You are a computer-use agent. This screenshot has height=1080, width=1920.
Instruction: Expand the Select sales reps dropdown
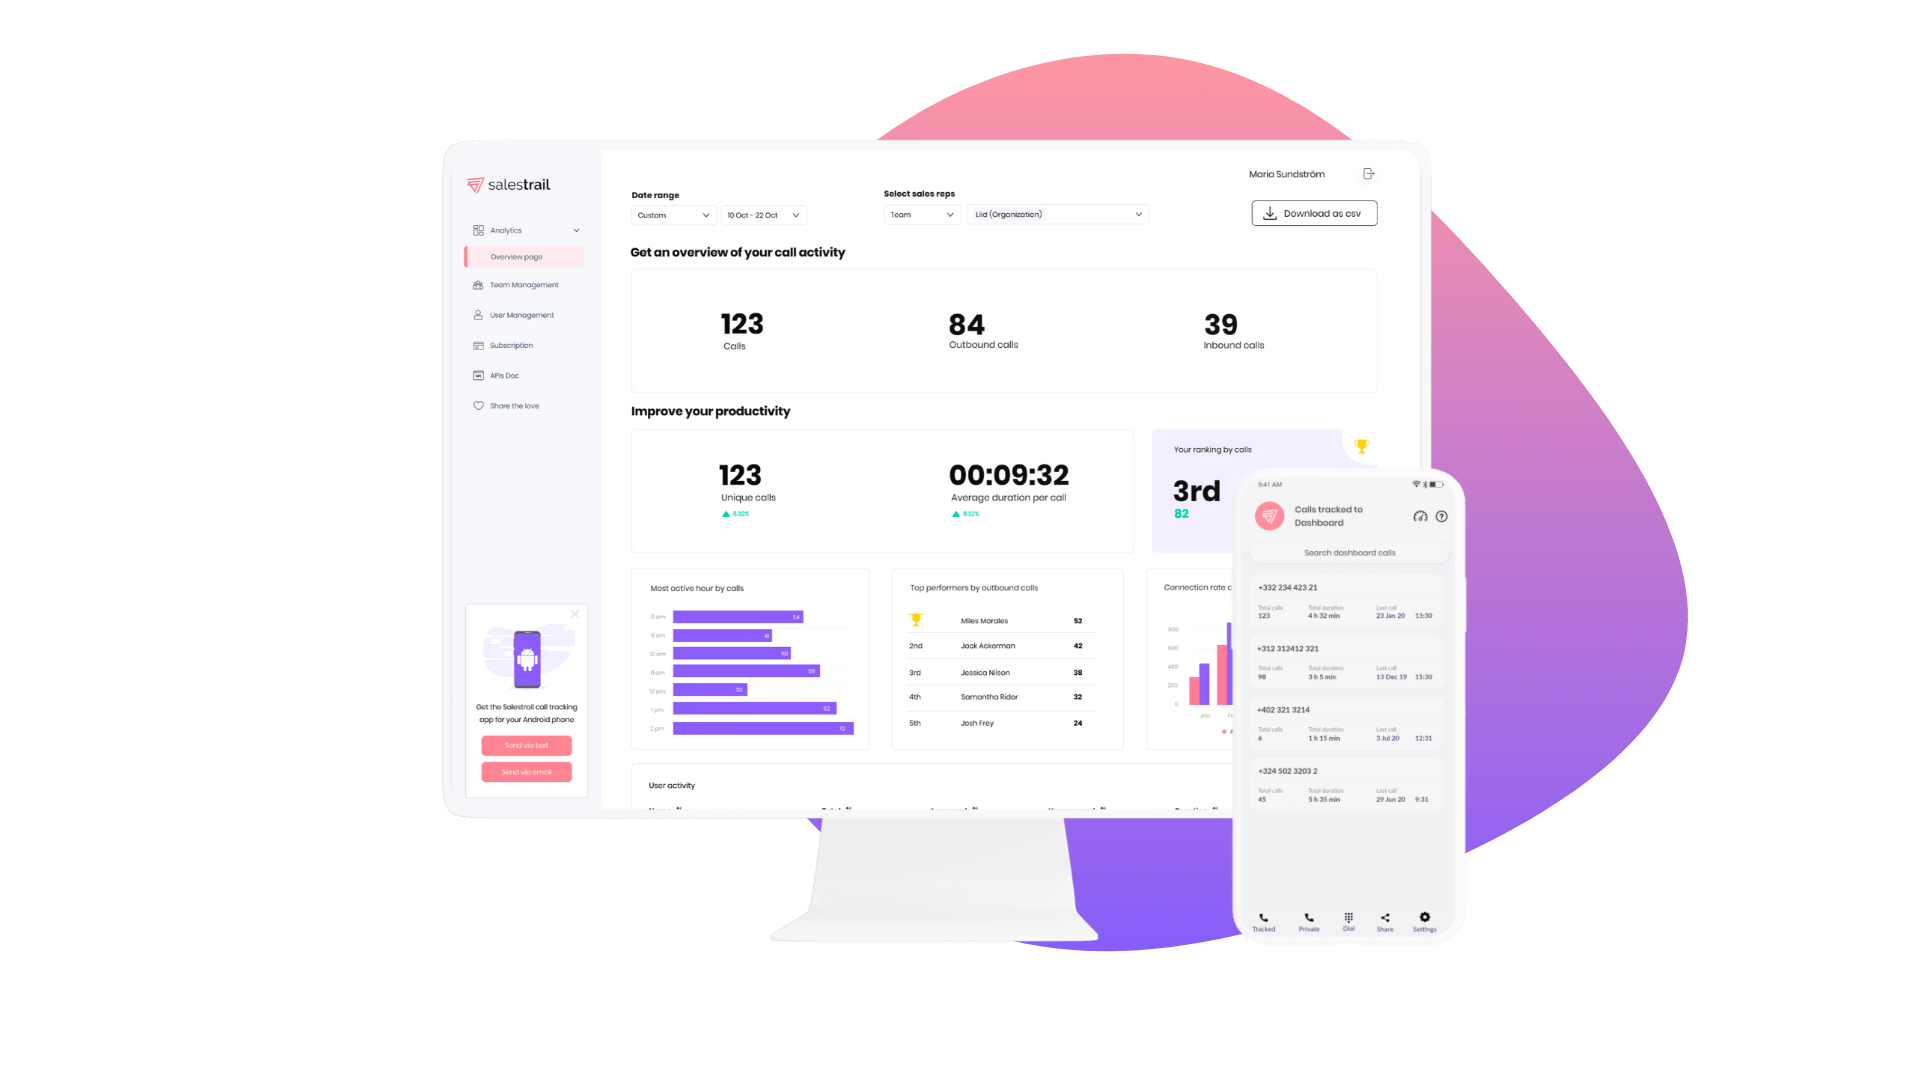tap(919, 214)
